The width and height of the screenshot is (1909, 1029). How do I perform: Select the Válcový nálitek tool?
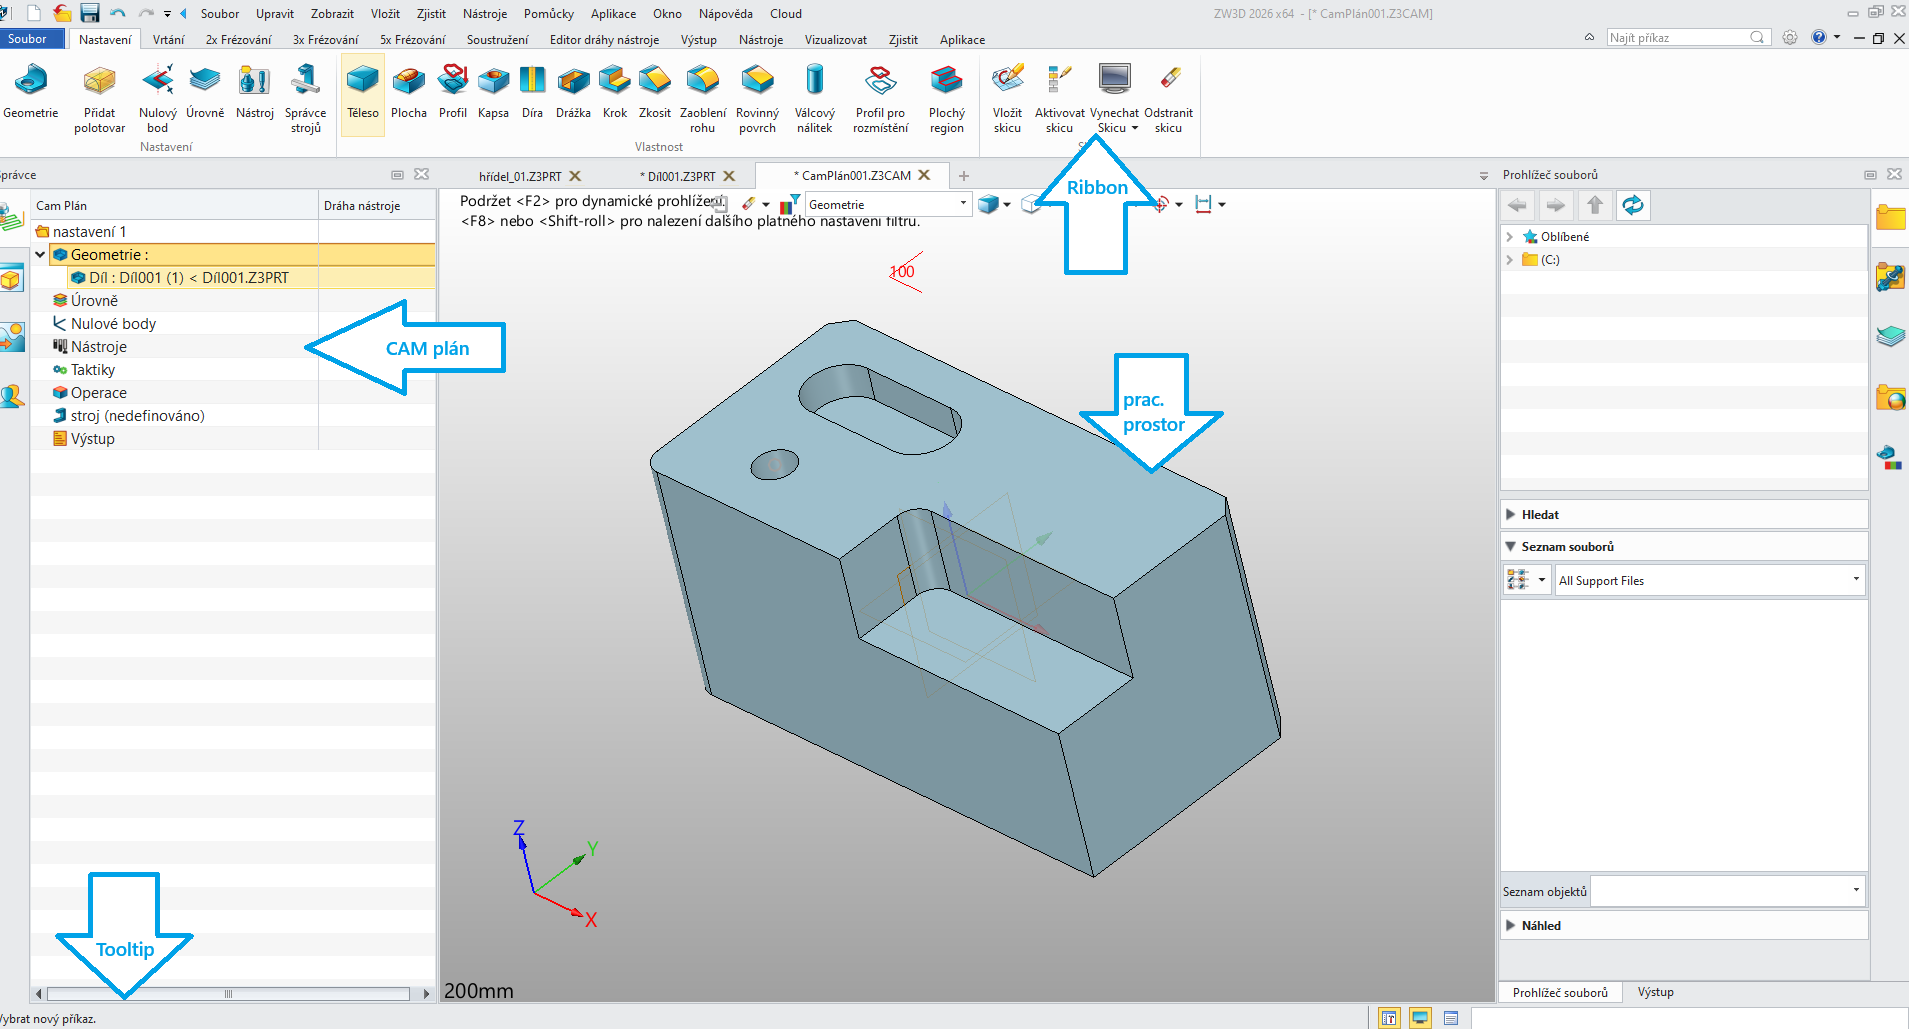click(815, 98)
